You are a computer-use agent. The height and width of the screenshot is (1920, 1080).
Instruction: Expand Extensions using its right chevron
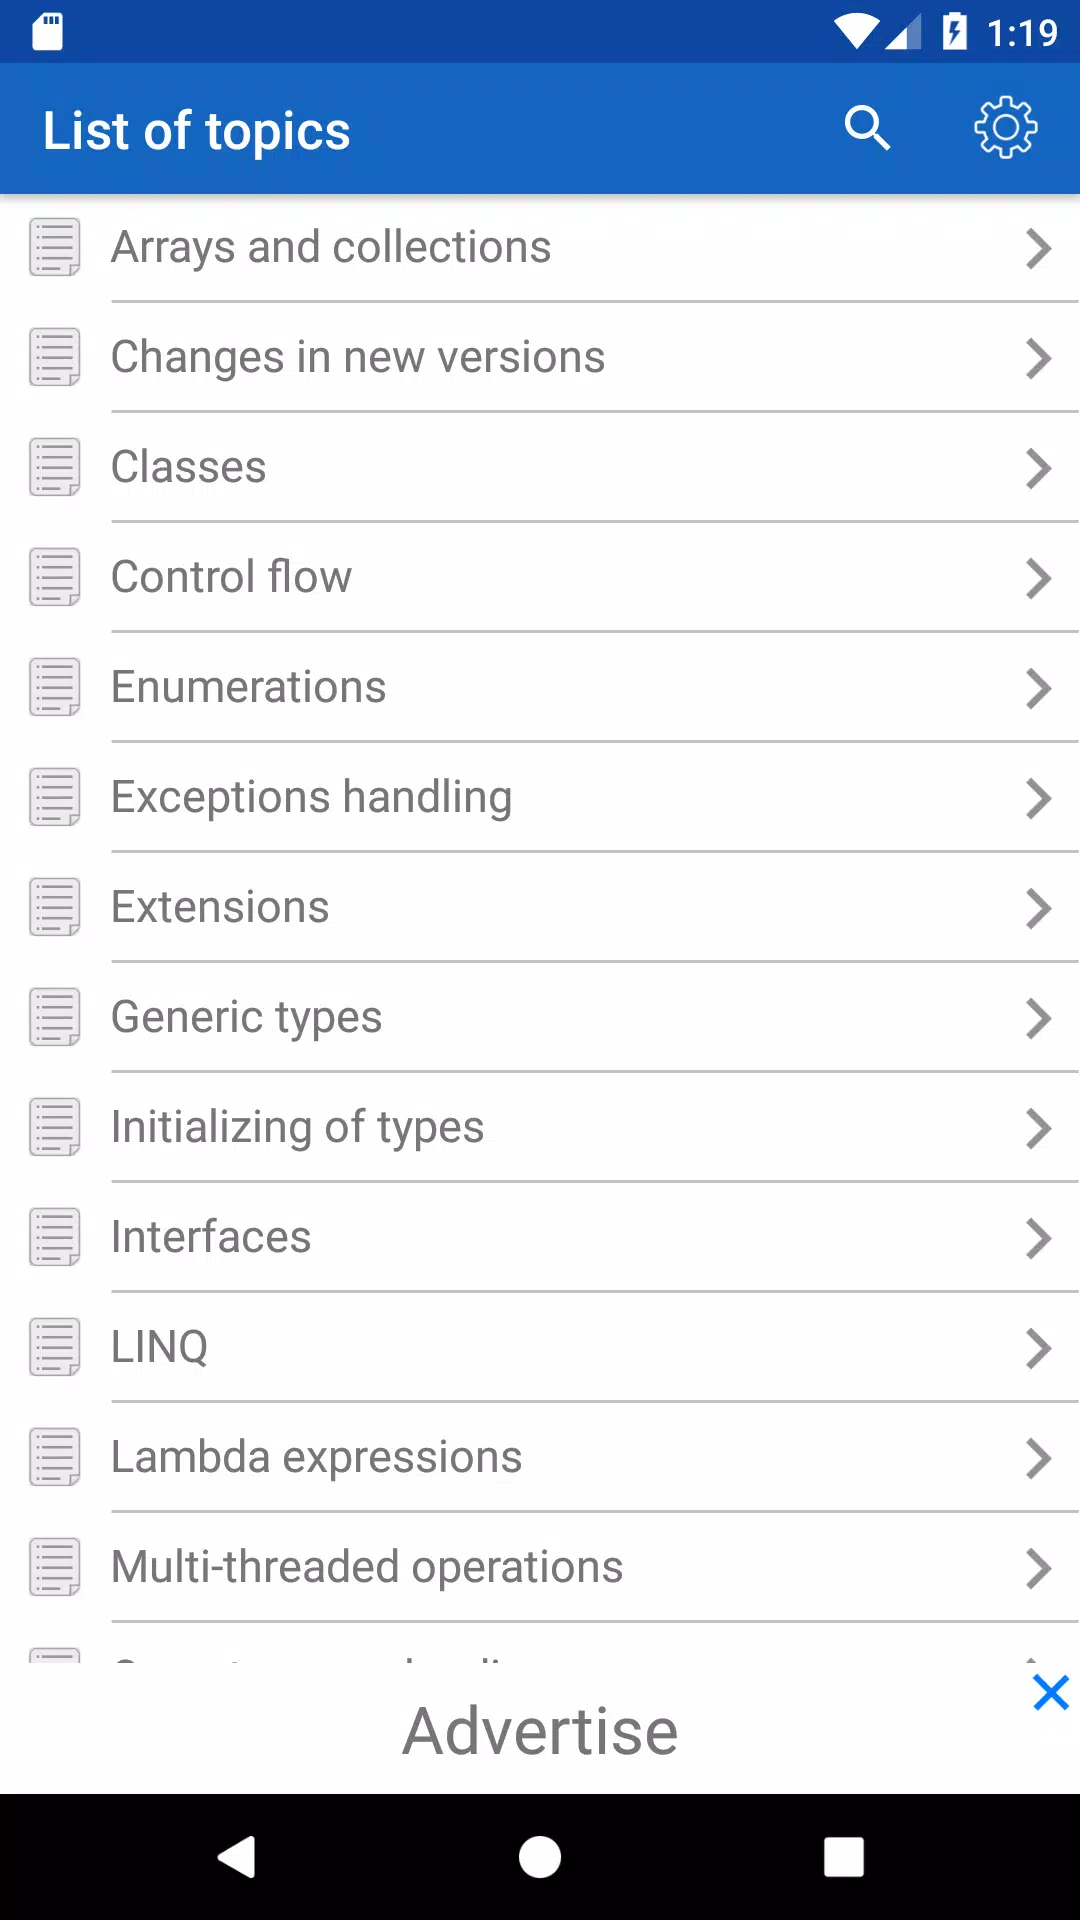tap(1039, 908)
